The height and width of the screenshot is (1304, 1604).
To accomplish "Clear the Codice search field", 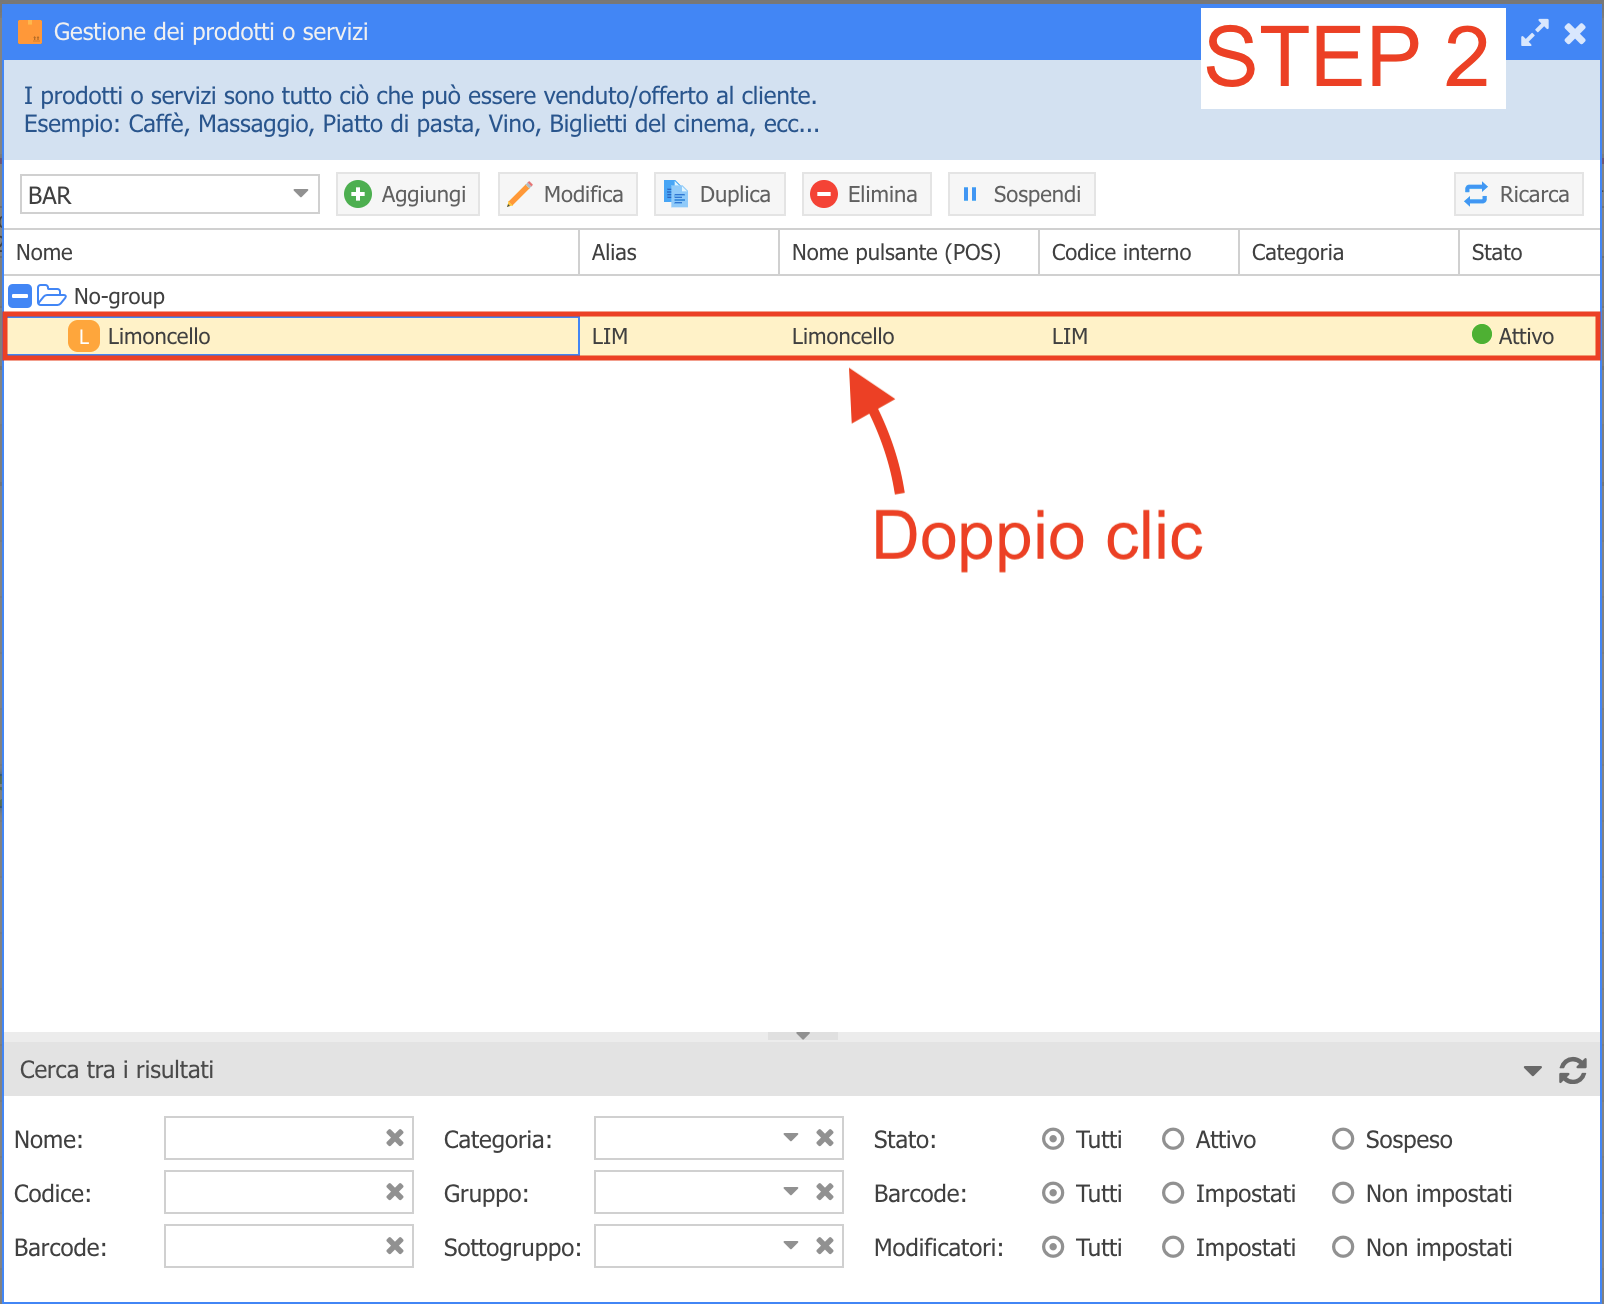I will tap(395, 1192).
